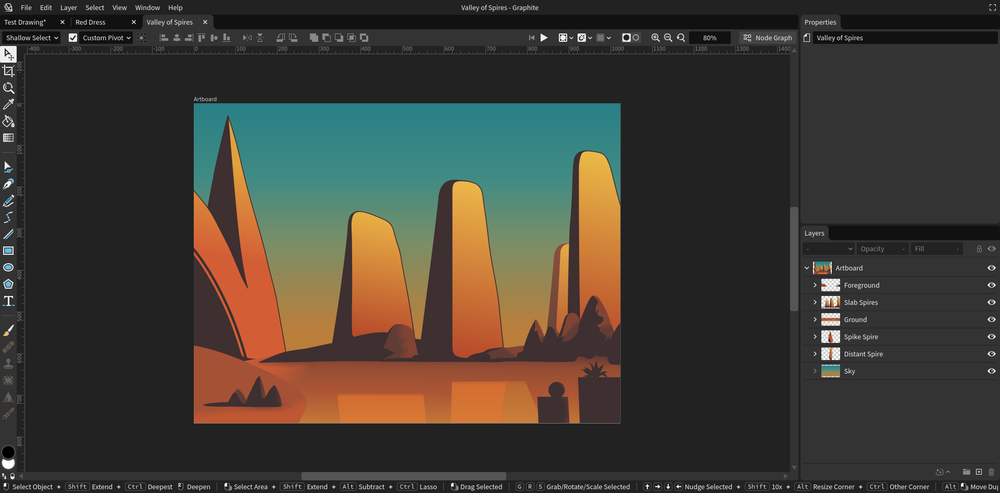Open the Shallow Select dropdown
Screen dimensions: 1000x493
31,38
